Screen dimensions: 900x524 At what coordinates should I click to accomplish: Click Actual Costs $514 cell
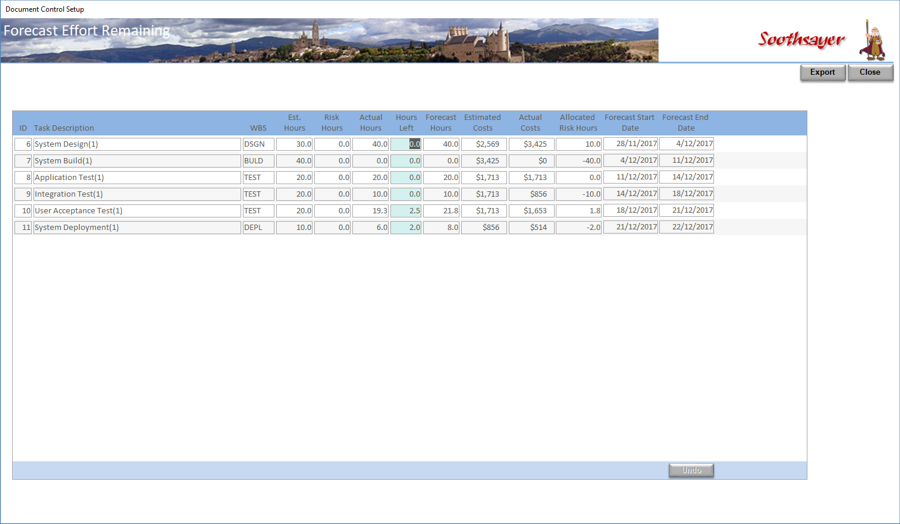point(532,227)
